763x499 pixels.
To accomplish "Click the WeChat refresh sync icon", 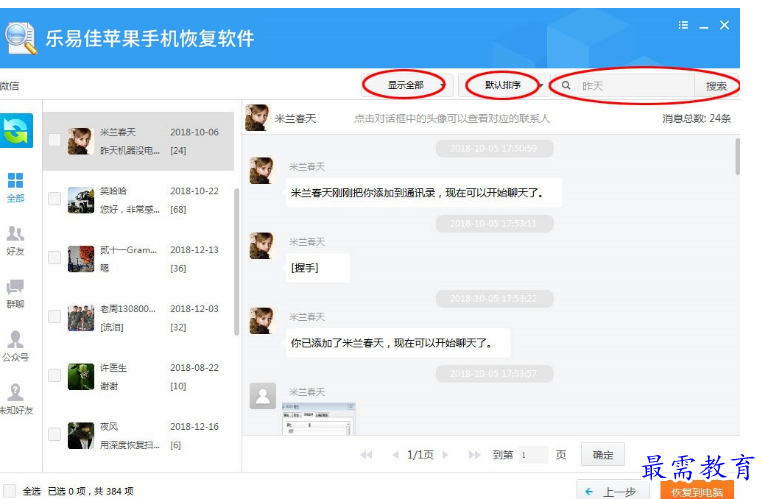I will point(16,130).
